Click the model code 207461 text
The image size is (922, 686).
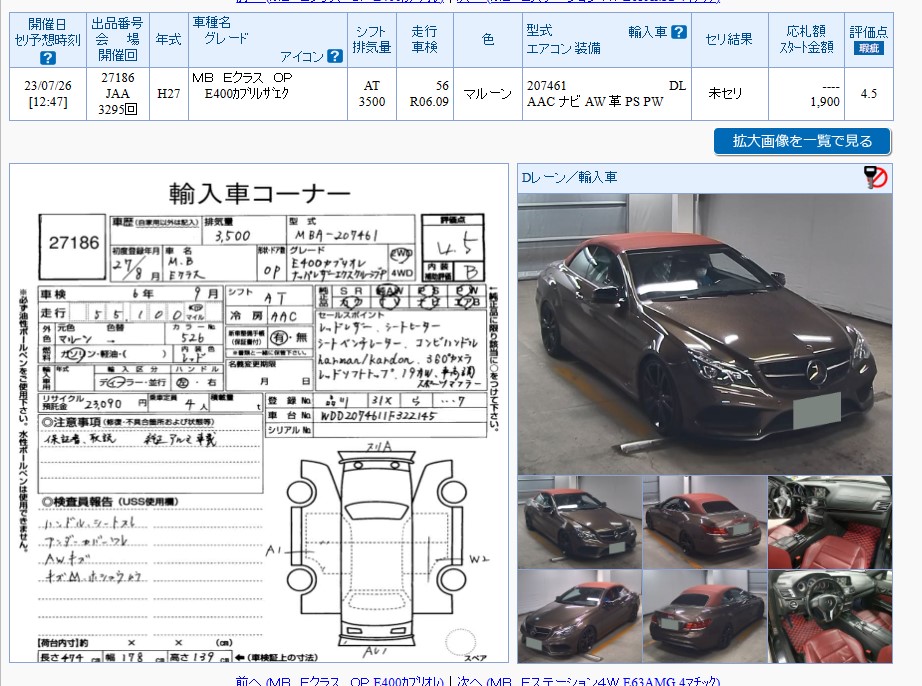[546, 86]
